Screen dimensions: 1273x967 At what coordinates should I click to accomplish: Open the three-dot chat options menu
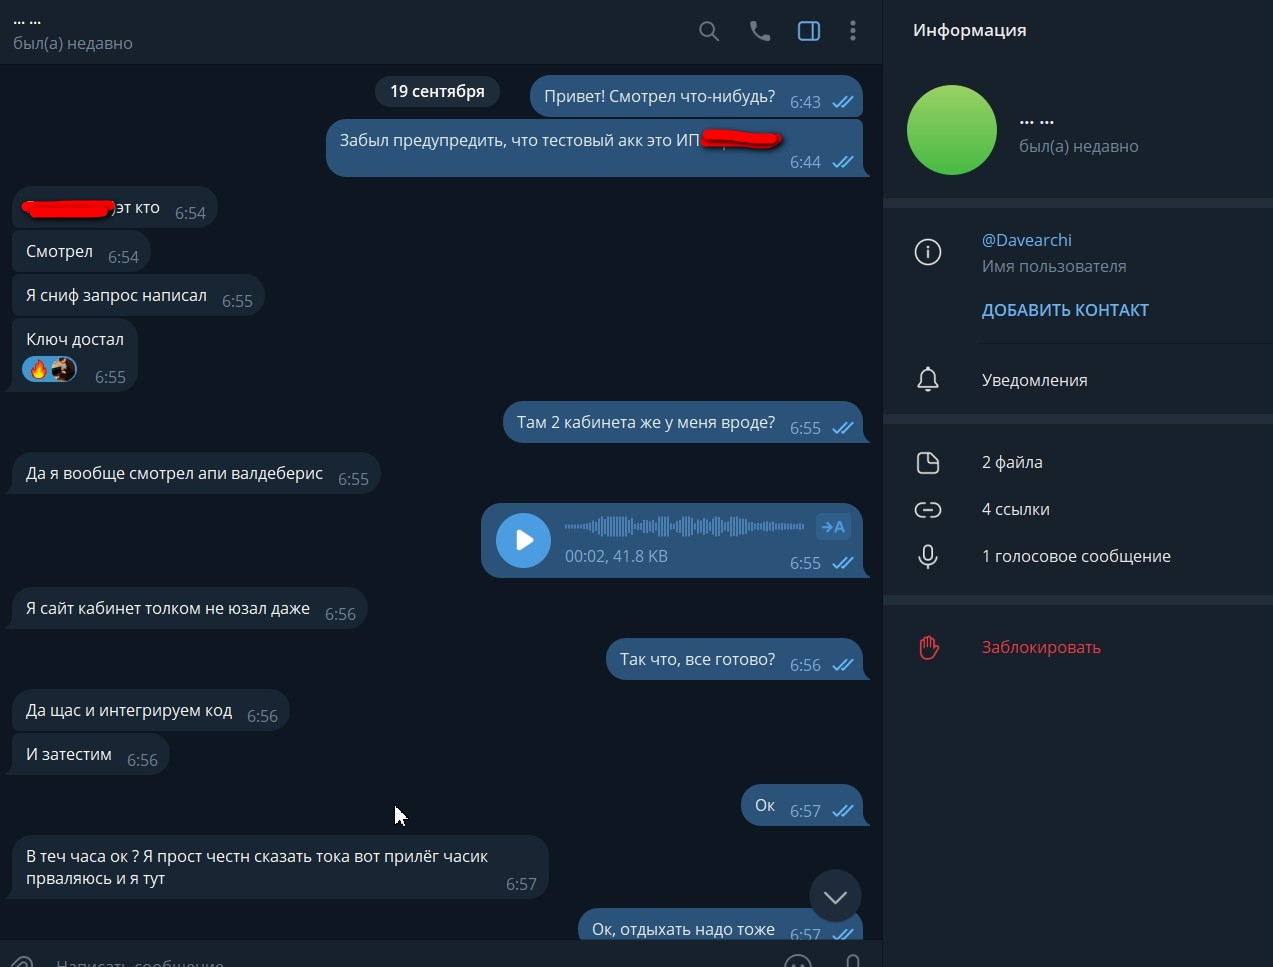pos(853,31)
